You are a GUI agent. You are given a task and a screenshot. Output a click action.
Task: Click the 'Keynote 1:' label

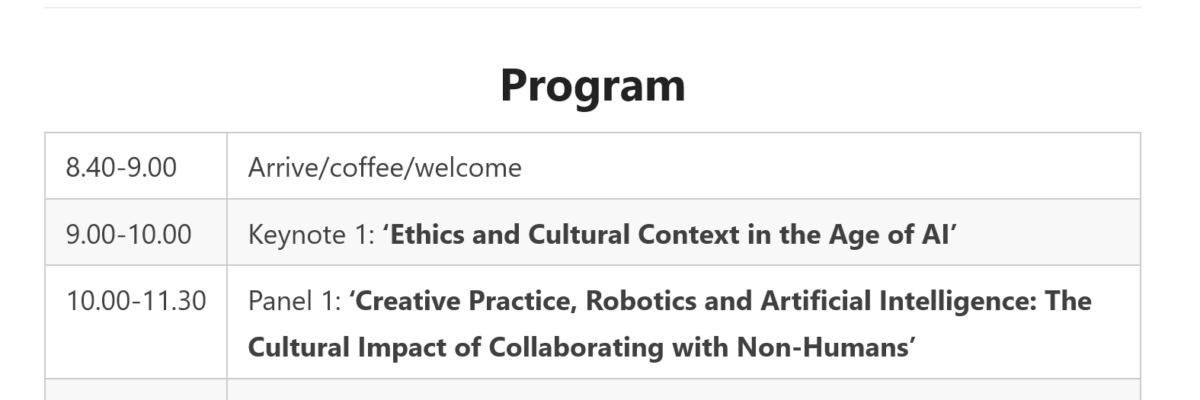pos(311,235)
